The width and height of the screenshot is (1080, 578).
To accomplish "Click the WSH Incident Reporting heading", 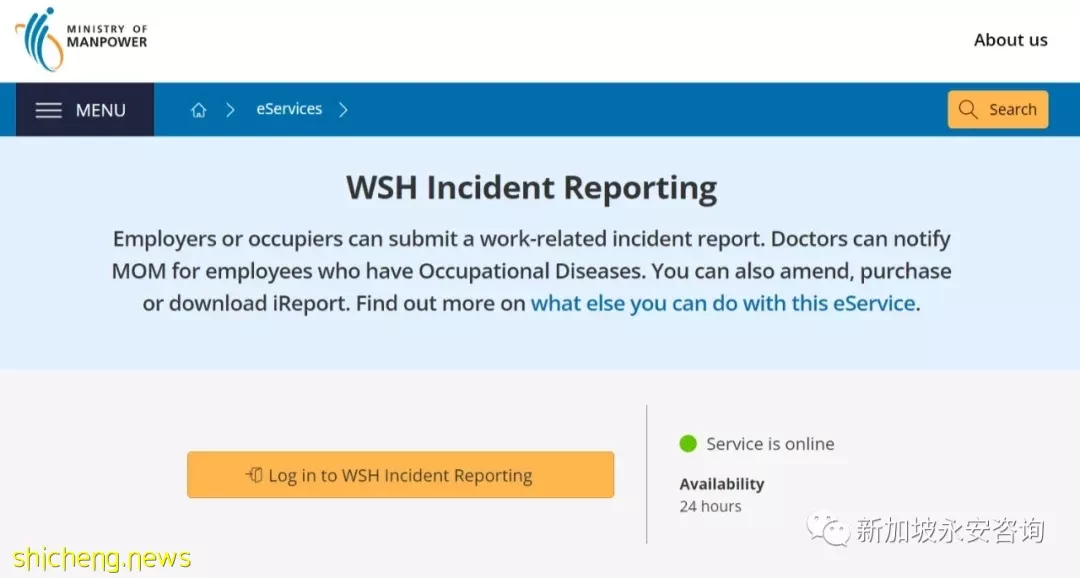I will (x=531, y=187).
